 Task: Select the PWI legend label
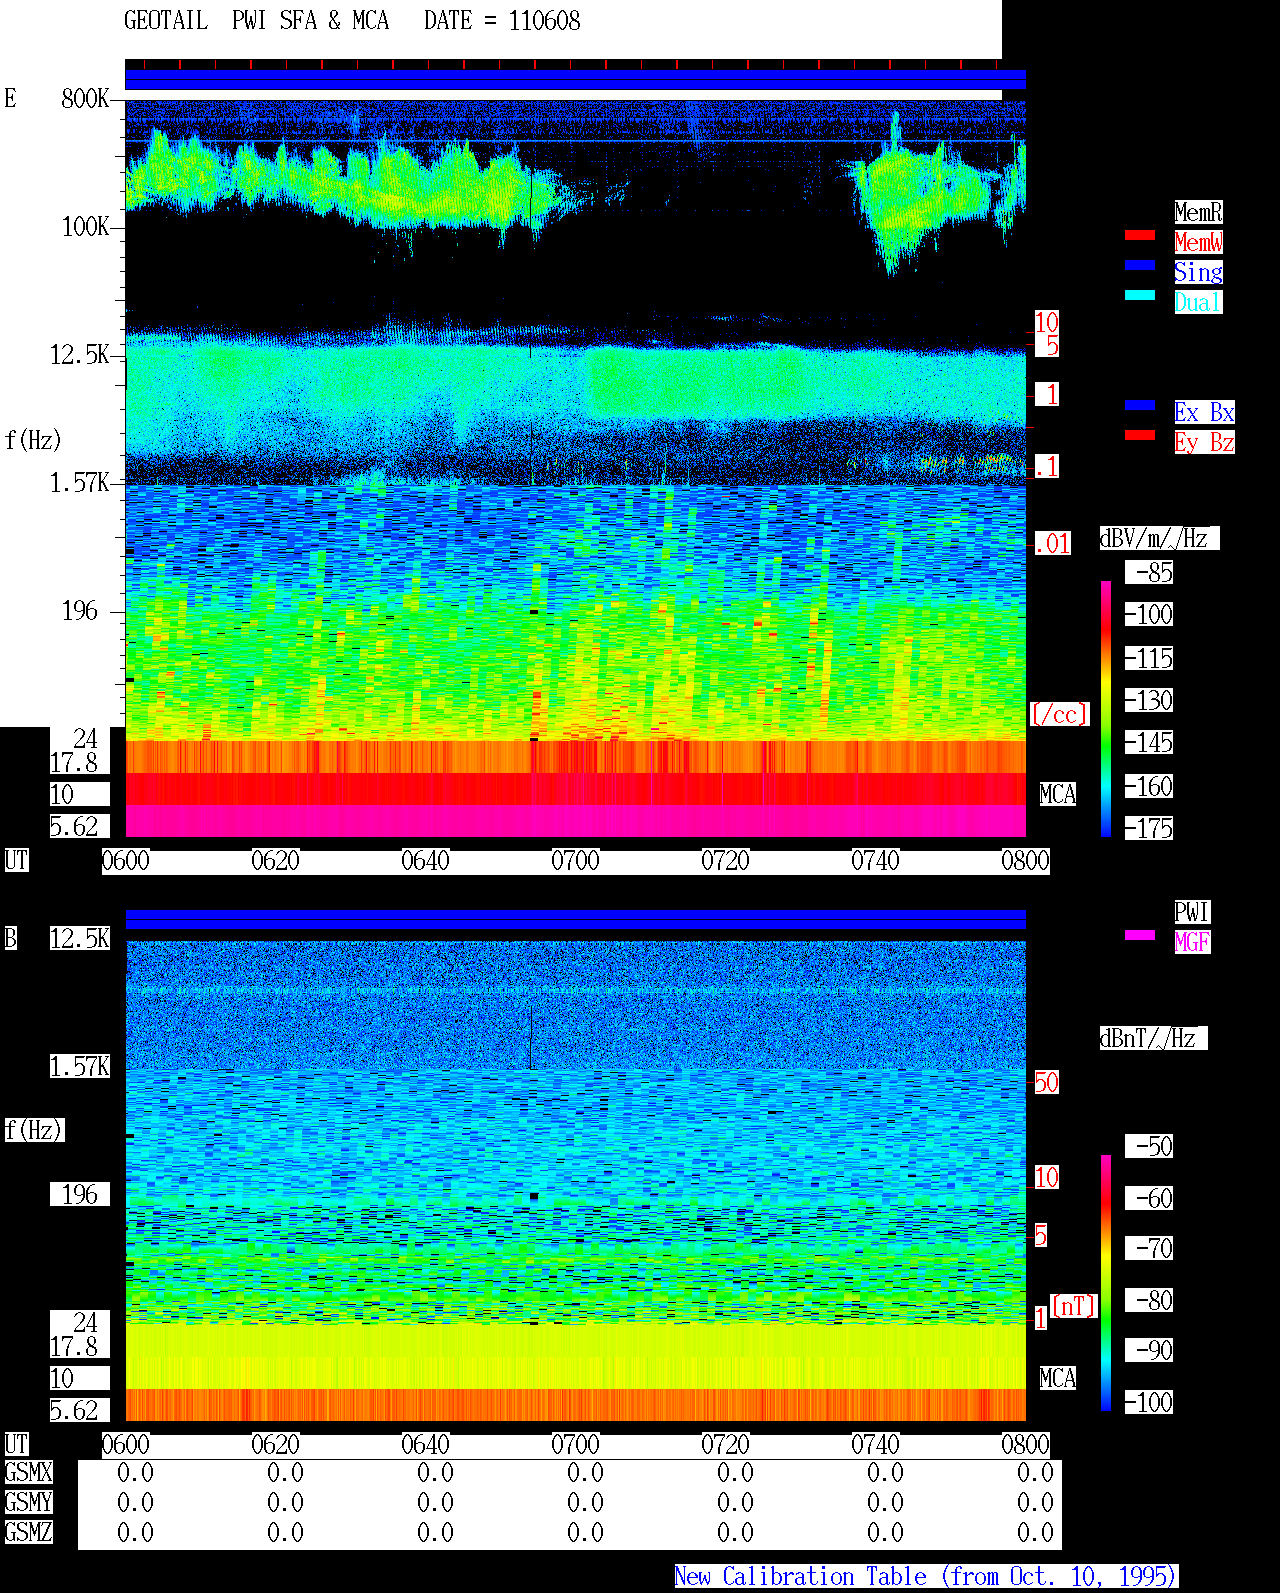[1192, 912]
